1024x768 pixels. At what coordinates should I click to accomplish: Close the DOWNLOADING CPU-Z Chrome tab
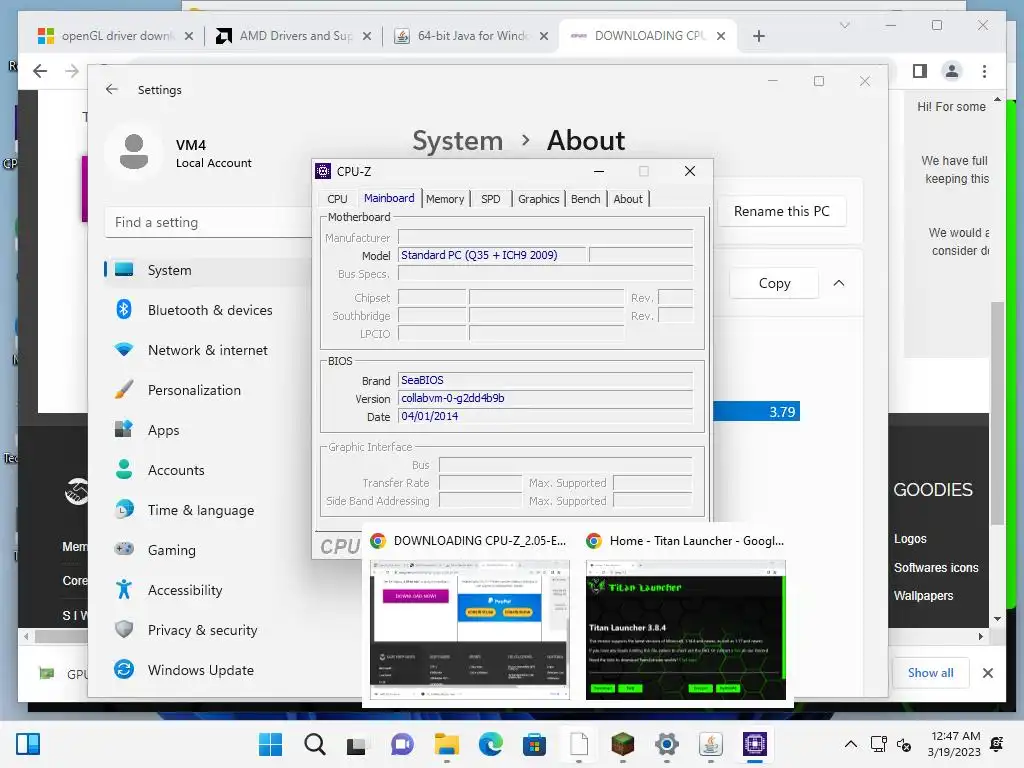click(721, 36)
